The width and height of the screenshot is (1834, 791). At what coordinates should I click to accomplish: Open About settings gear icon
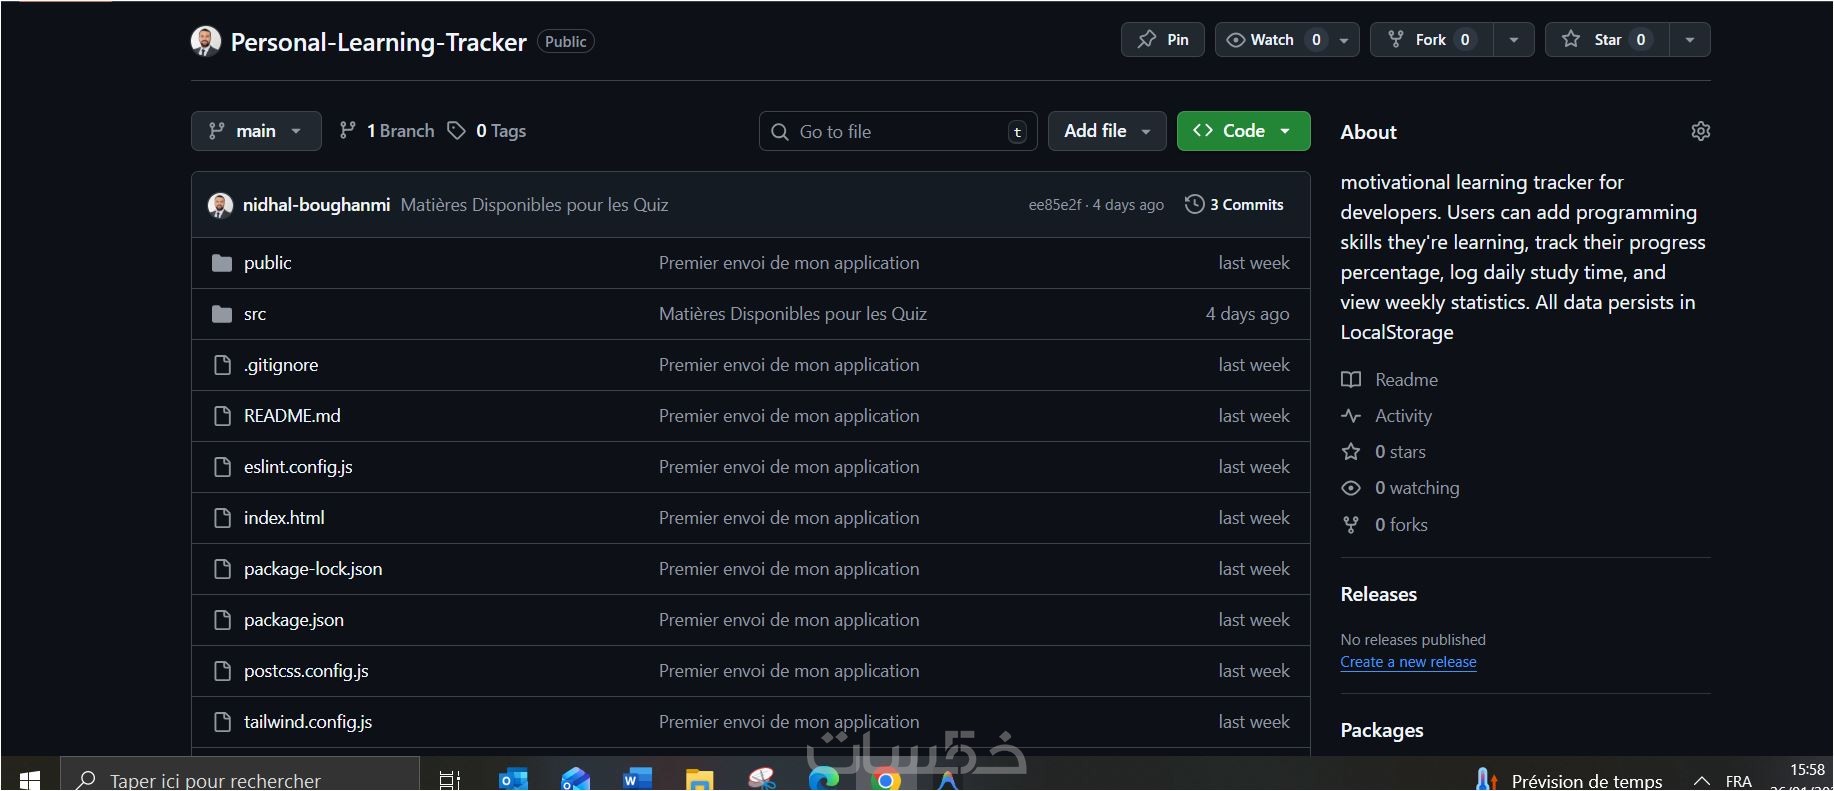1700,131
